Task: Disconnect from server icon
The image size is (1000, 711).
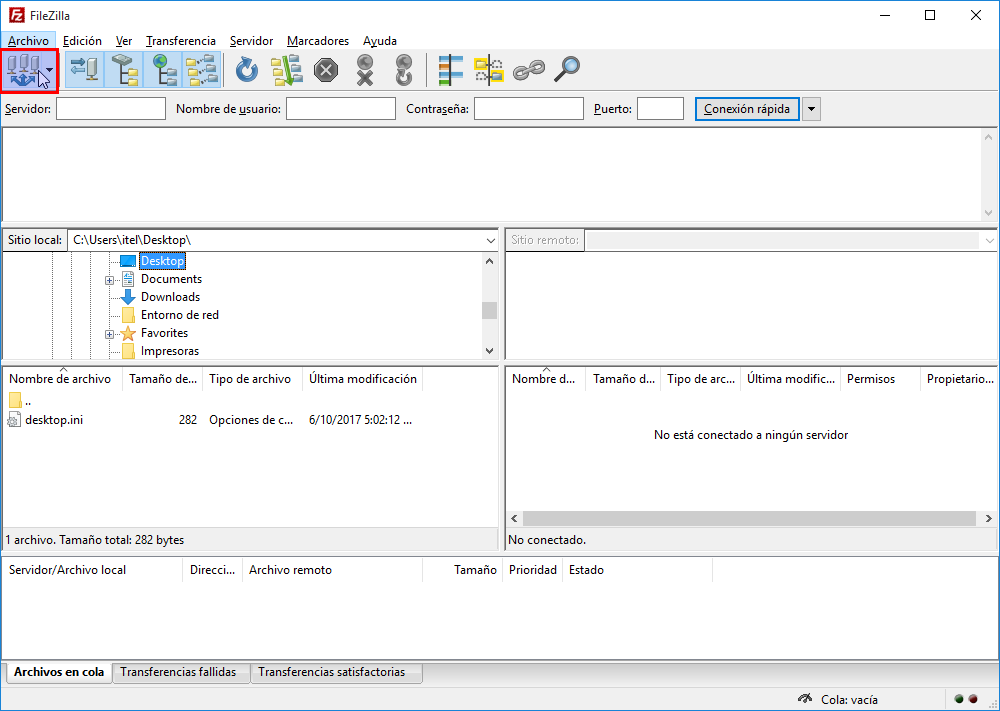Action: (x=365, y=70)
